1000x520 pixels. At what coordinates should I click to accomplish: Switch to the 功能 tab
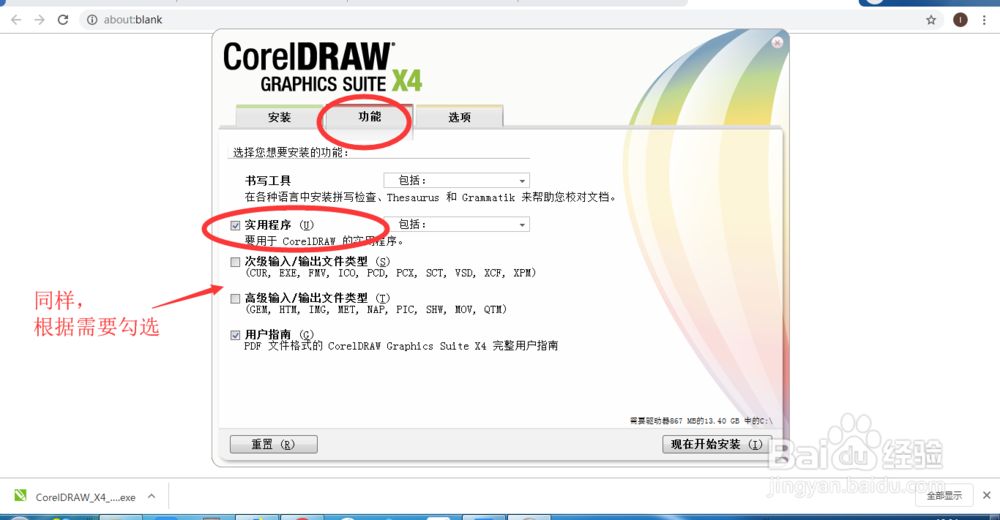point(369,116)
